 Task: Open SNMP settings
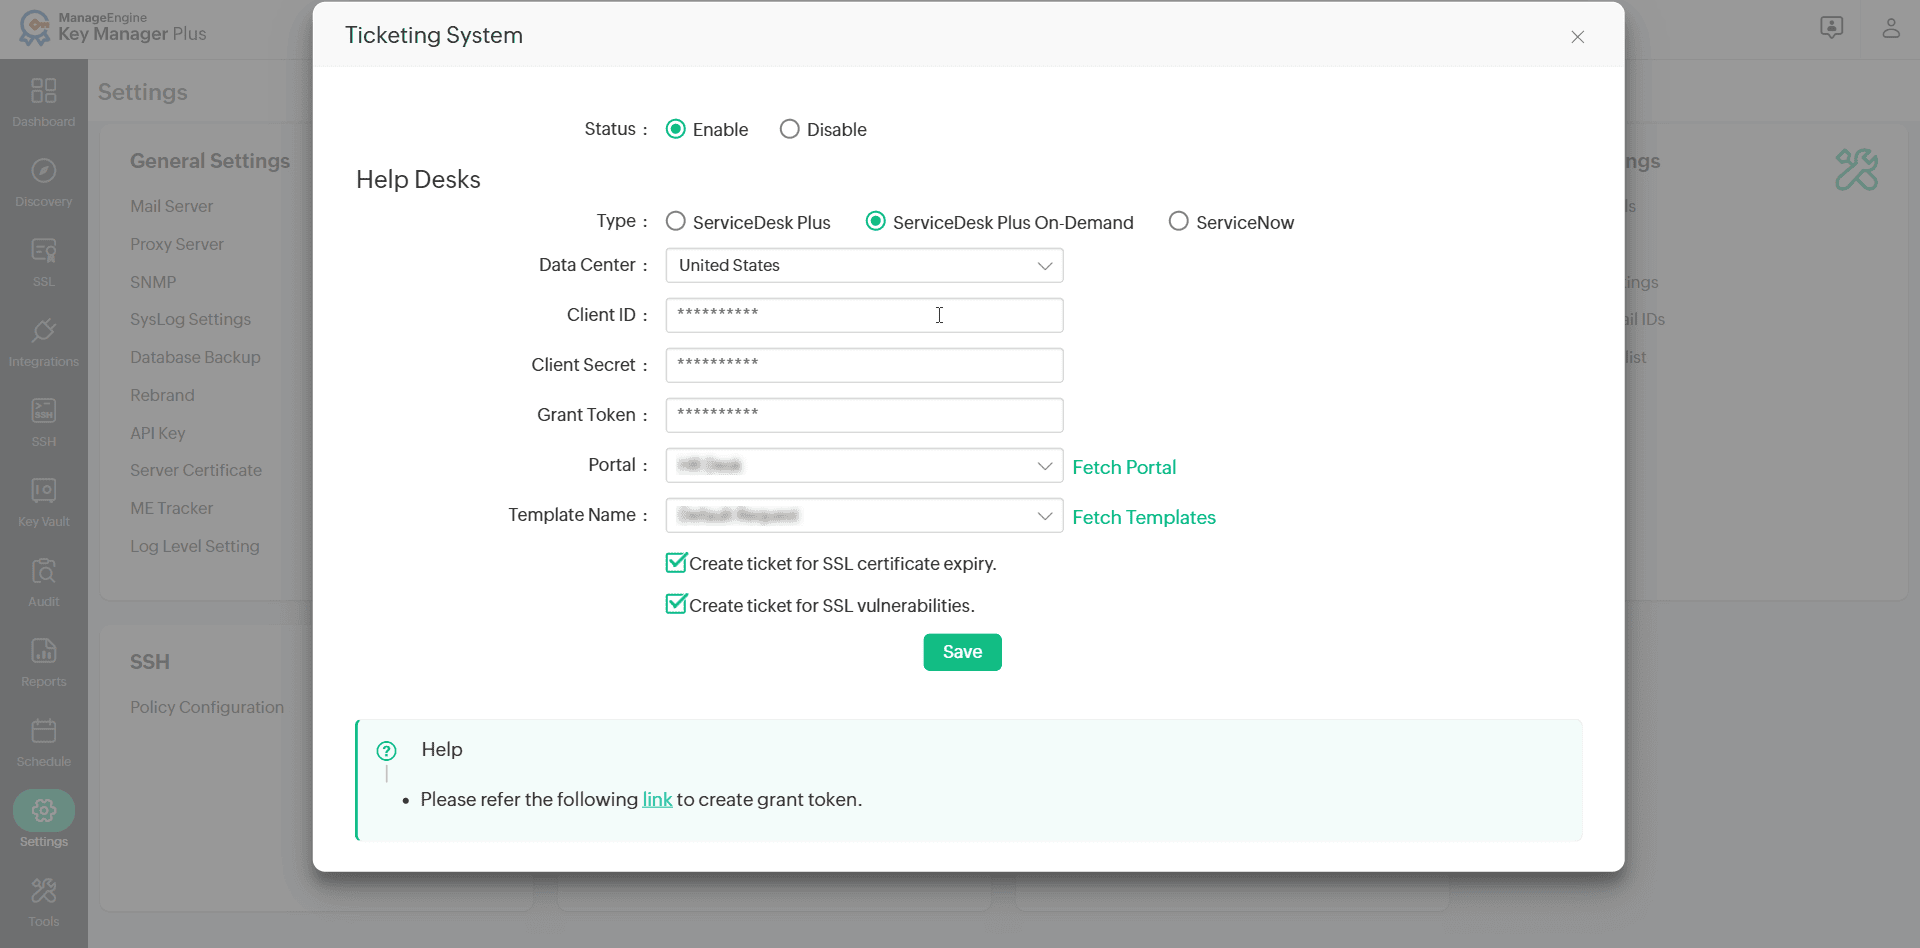tap(153, 282)
